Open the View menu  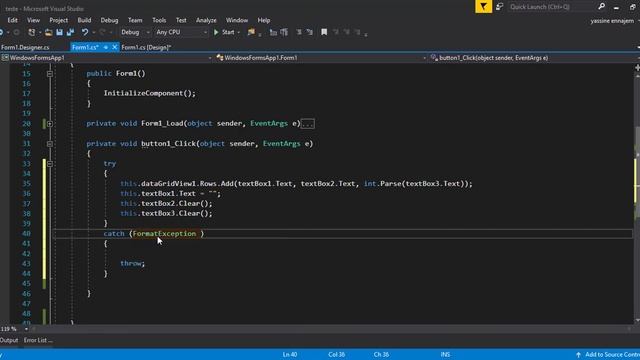pyautogui.click(x=33, y=20)
